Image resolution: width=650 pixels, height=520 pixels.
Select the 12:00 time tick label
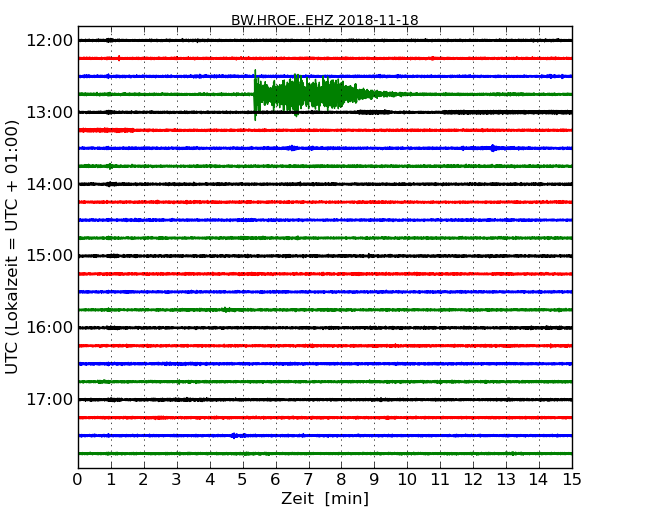(x=49, y=41)
